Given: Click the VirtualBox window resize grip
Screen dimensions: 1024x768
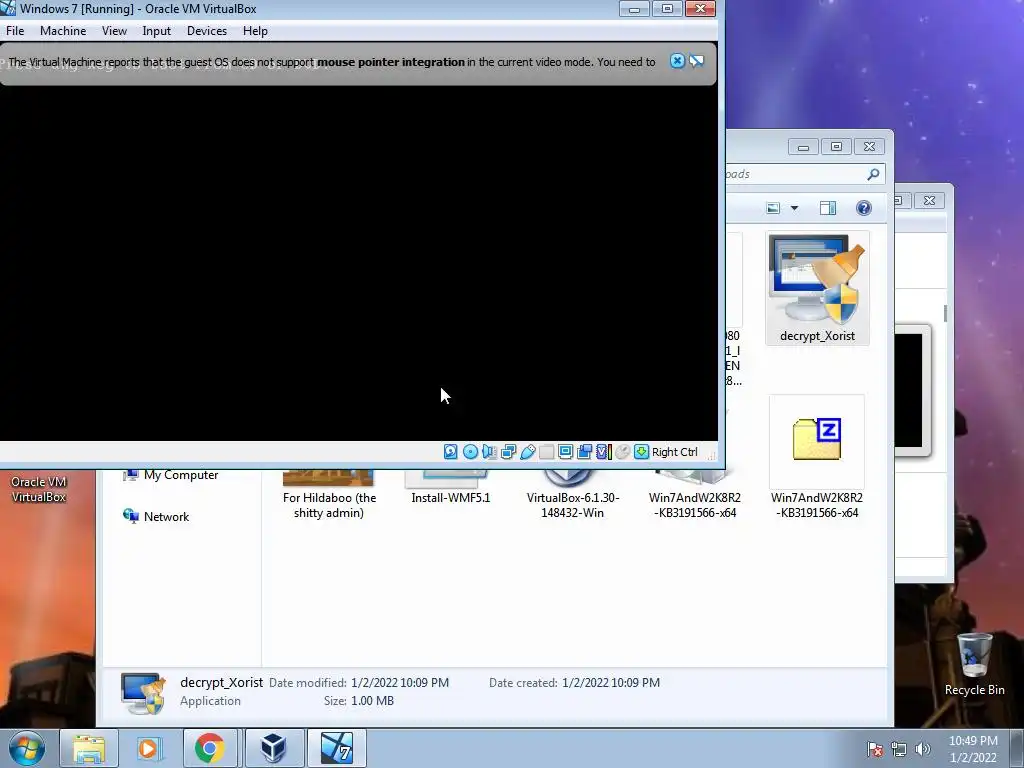Looking at the screenshot, I should point(711,455).
